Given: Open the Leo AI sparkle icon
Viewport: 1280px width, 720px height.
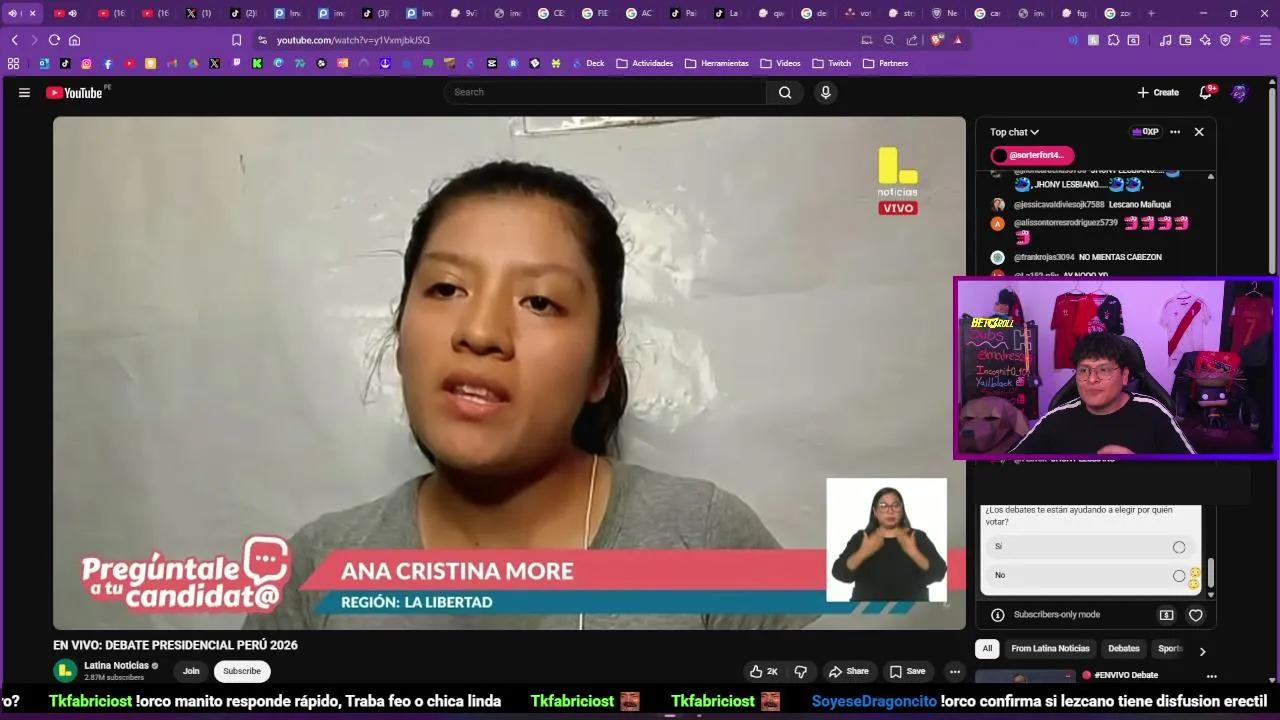Looking at the screenshot, I should tap(1205, 40).
